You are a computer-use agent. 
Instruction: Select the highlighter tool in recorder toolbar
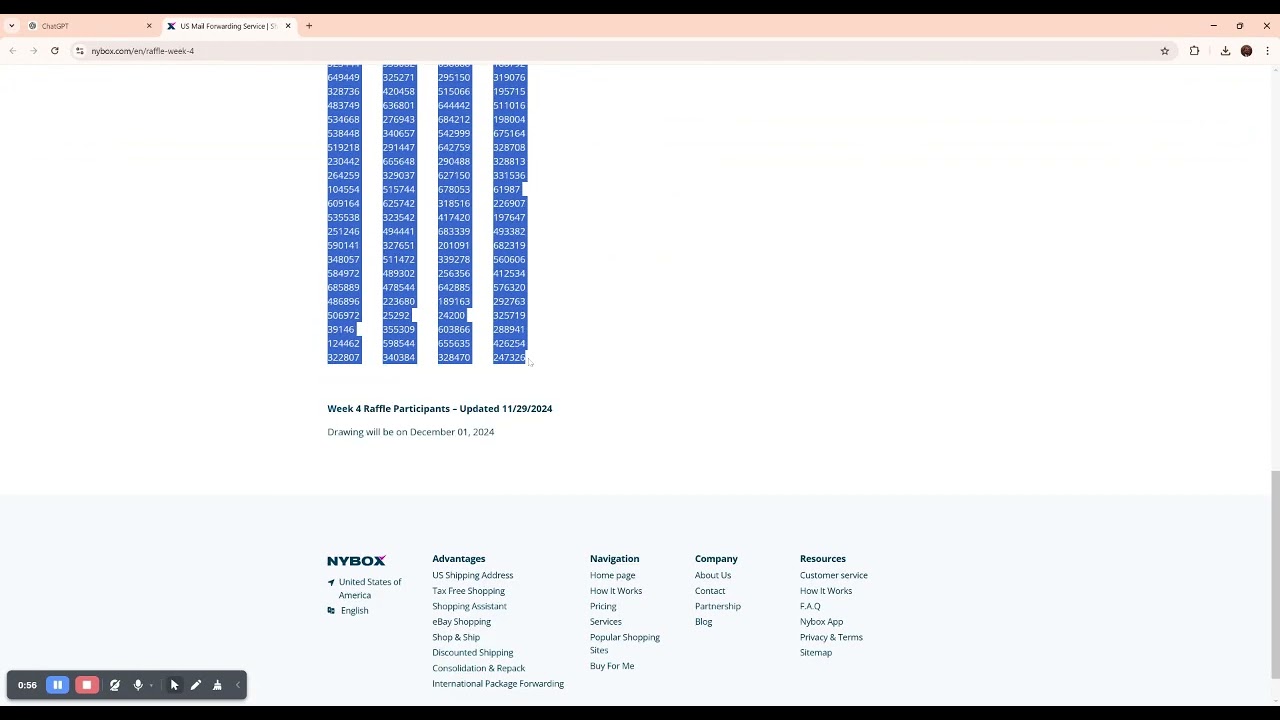[217, 685]
